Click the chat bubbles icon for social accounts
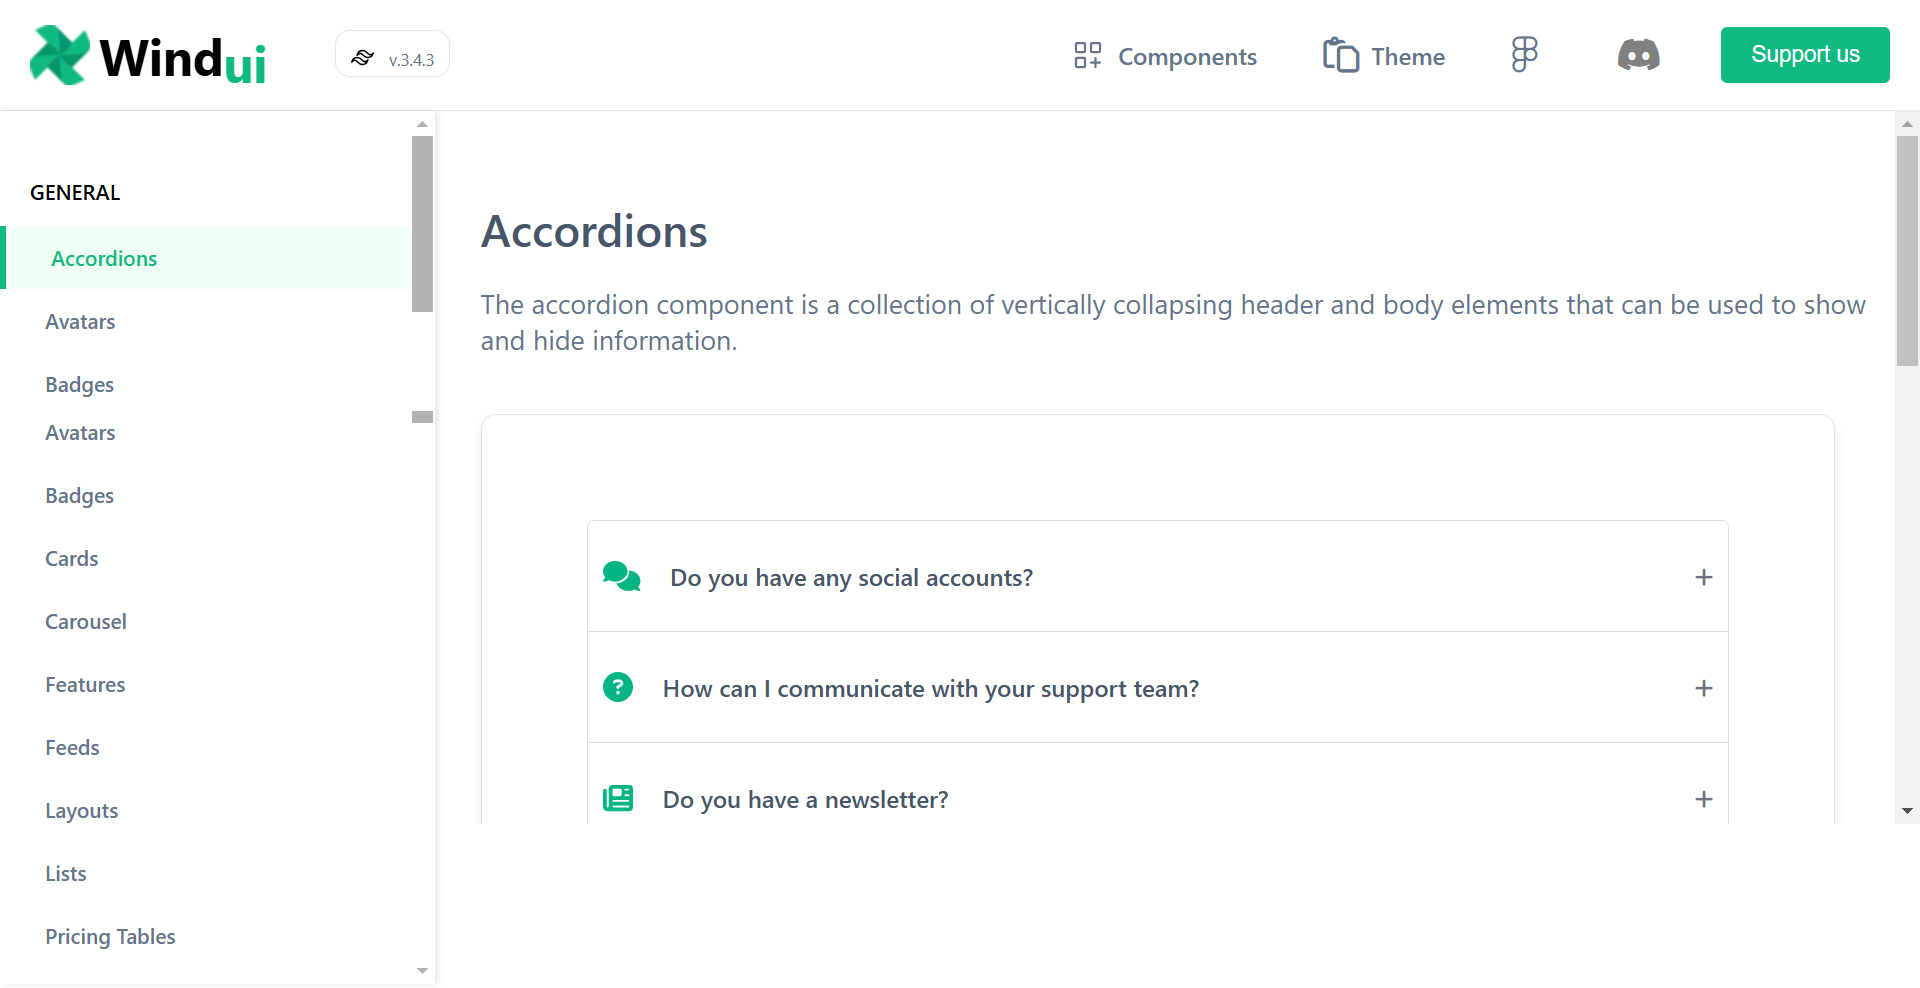 [621, 577]
